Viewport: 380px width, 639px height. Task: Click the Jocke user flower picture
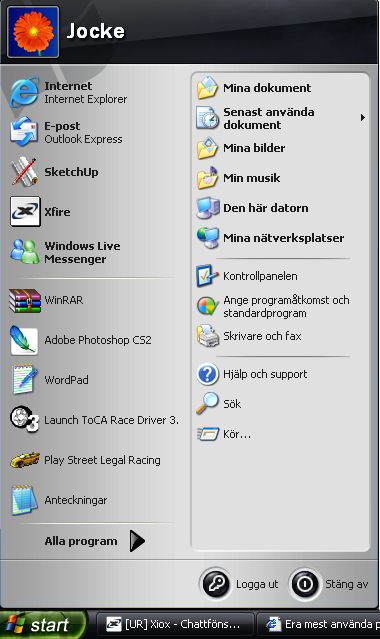(x=33, y=32)
